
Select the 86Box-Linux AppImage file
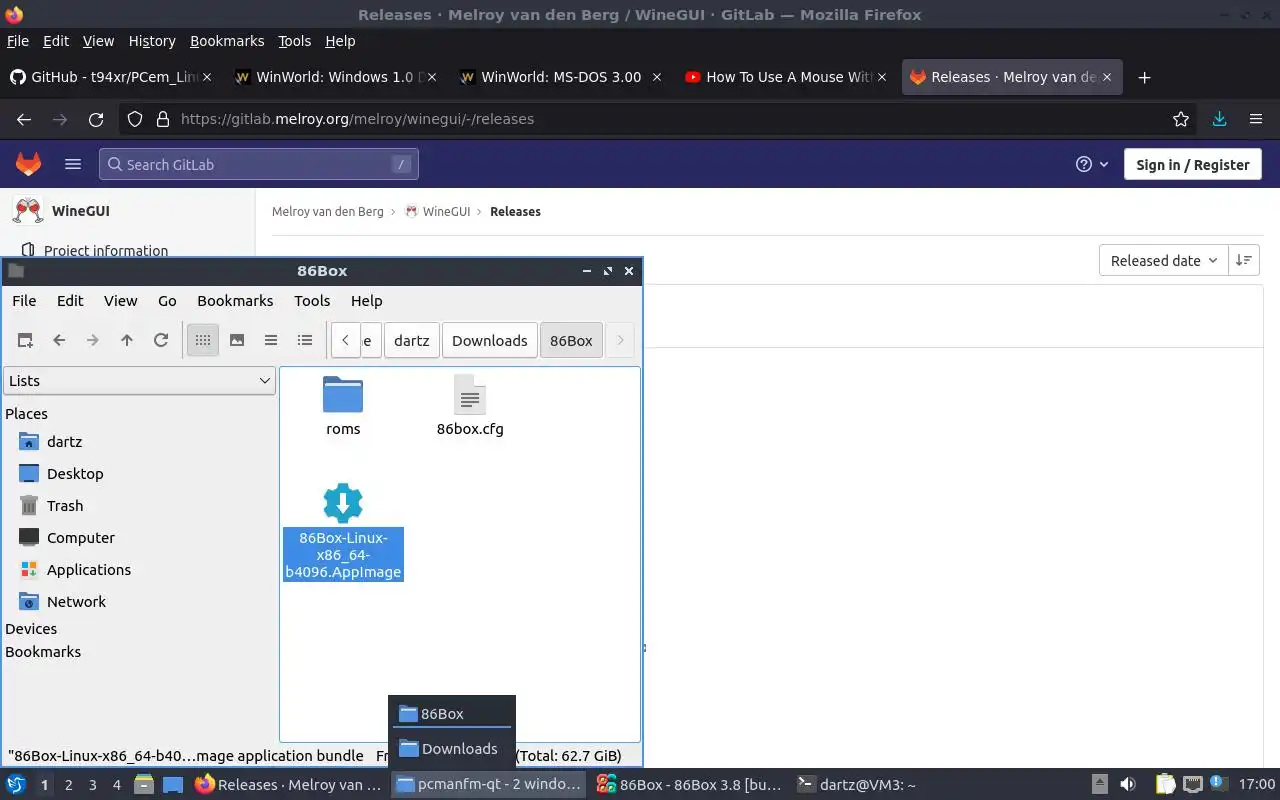tap(343, 531)
